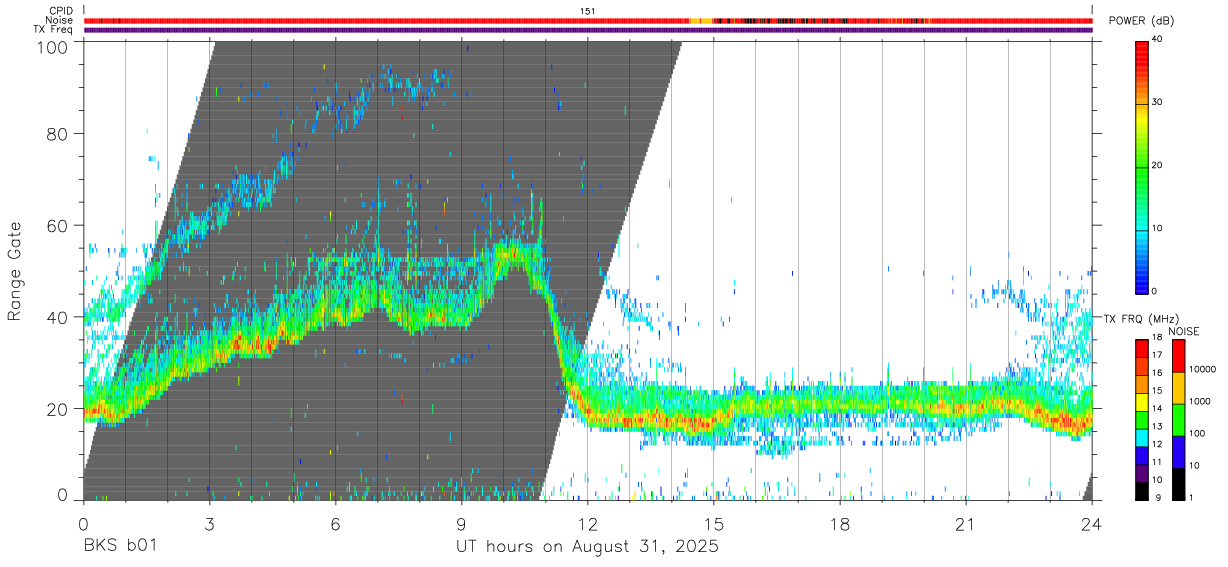This screenshot has width=1228, height=567.
Task: Click range gate tick label 100
Action: [51, 46]
